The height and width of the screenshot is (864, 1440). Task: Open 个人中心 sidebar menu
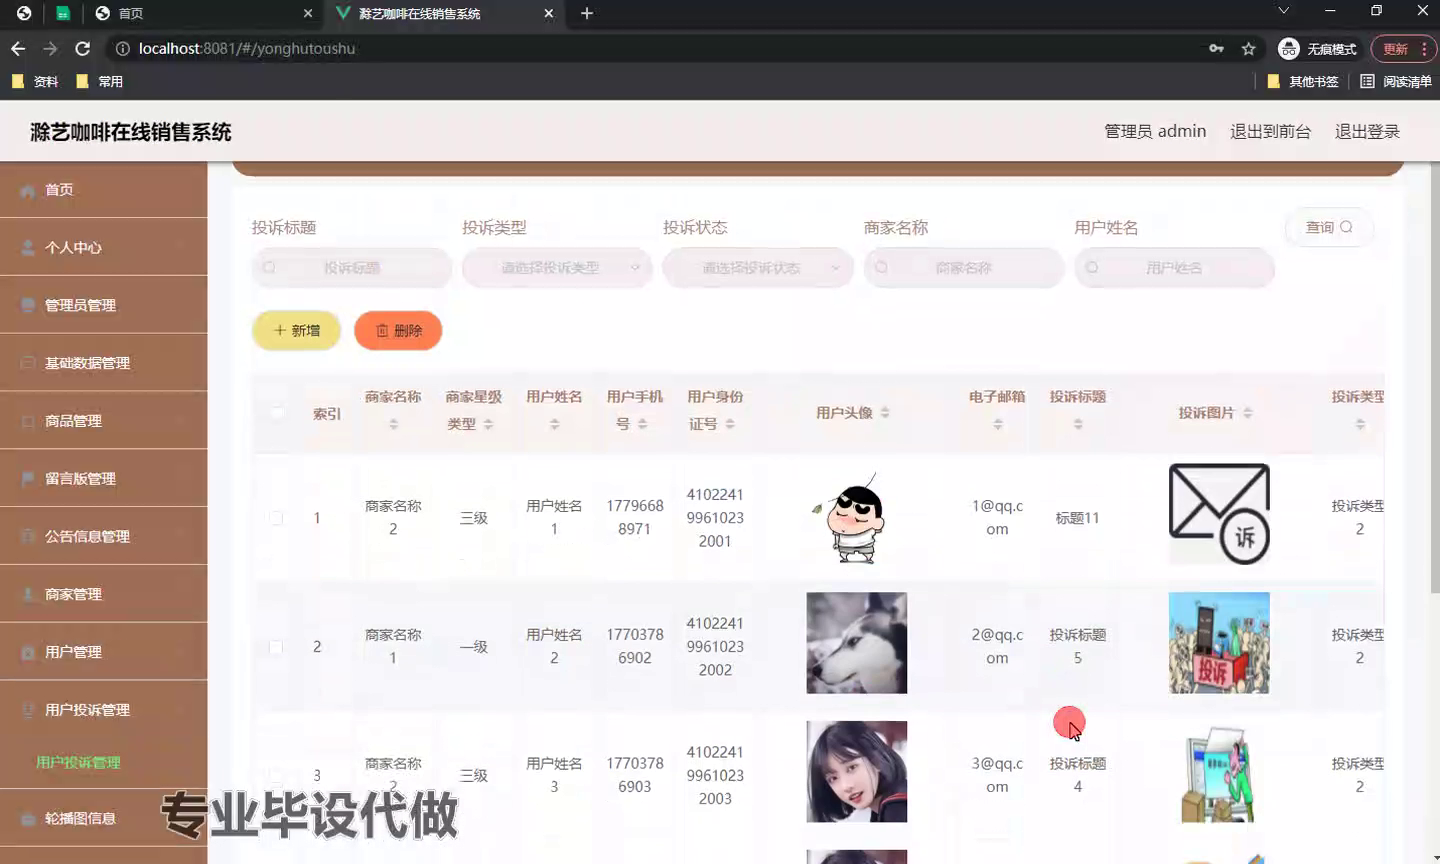pyautogui.click(x=104, y=248)
